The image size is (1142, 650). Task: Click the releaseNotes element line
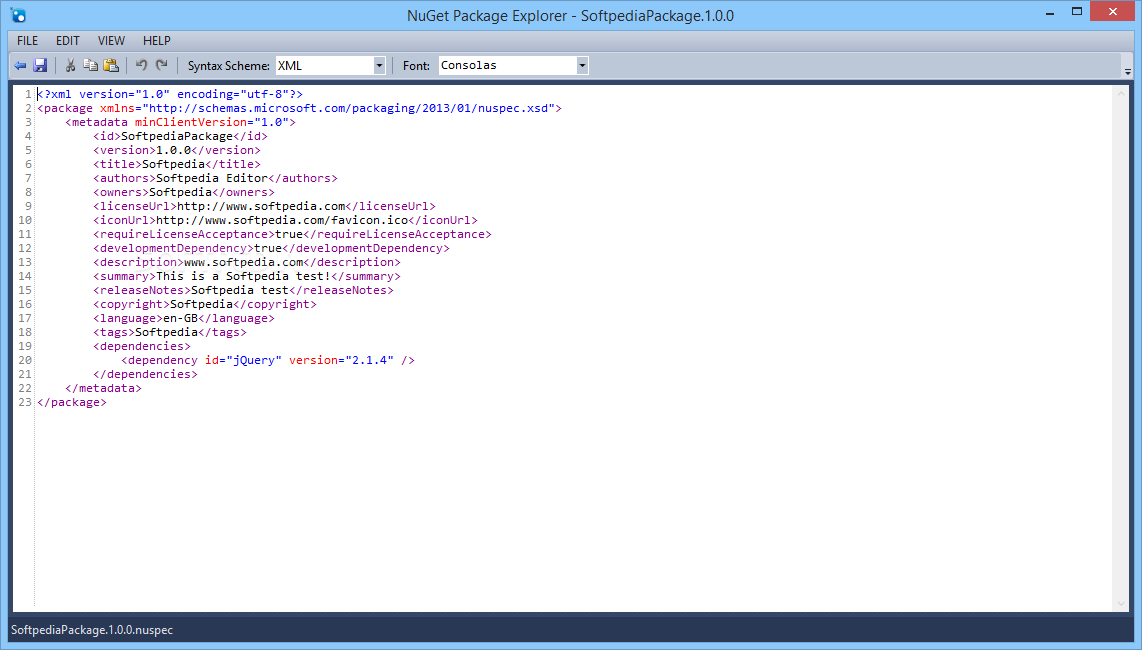(243, 290)
